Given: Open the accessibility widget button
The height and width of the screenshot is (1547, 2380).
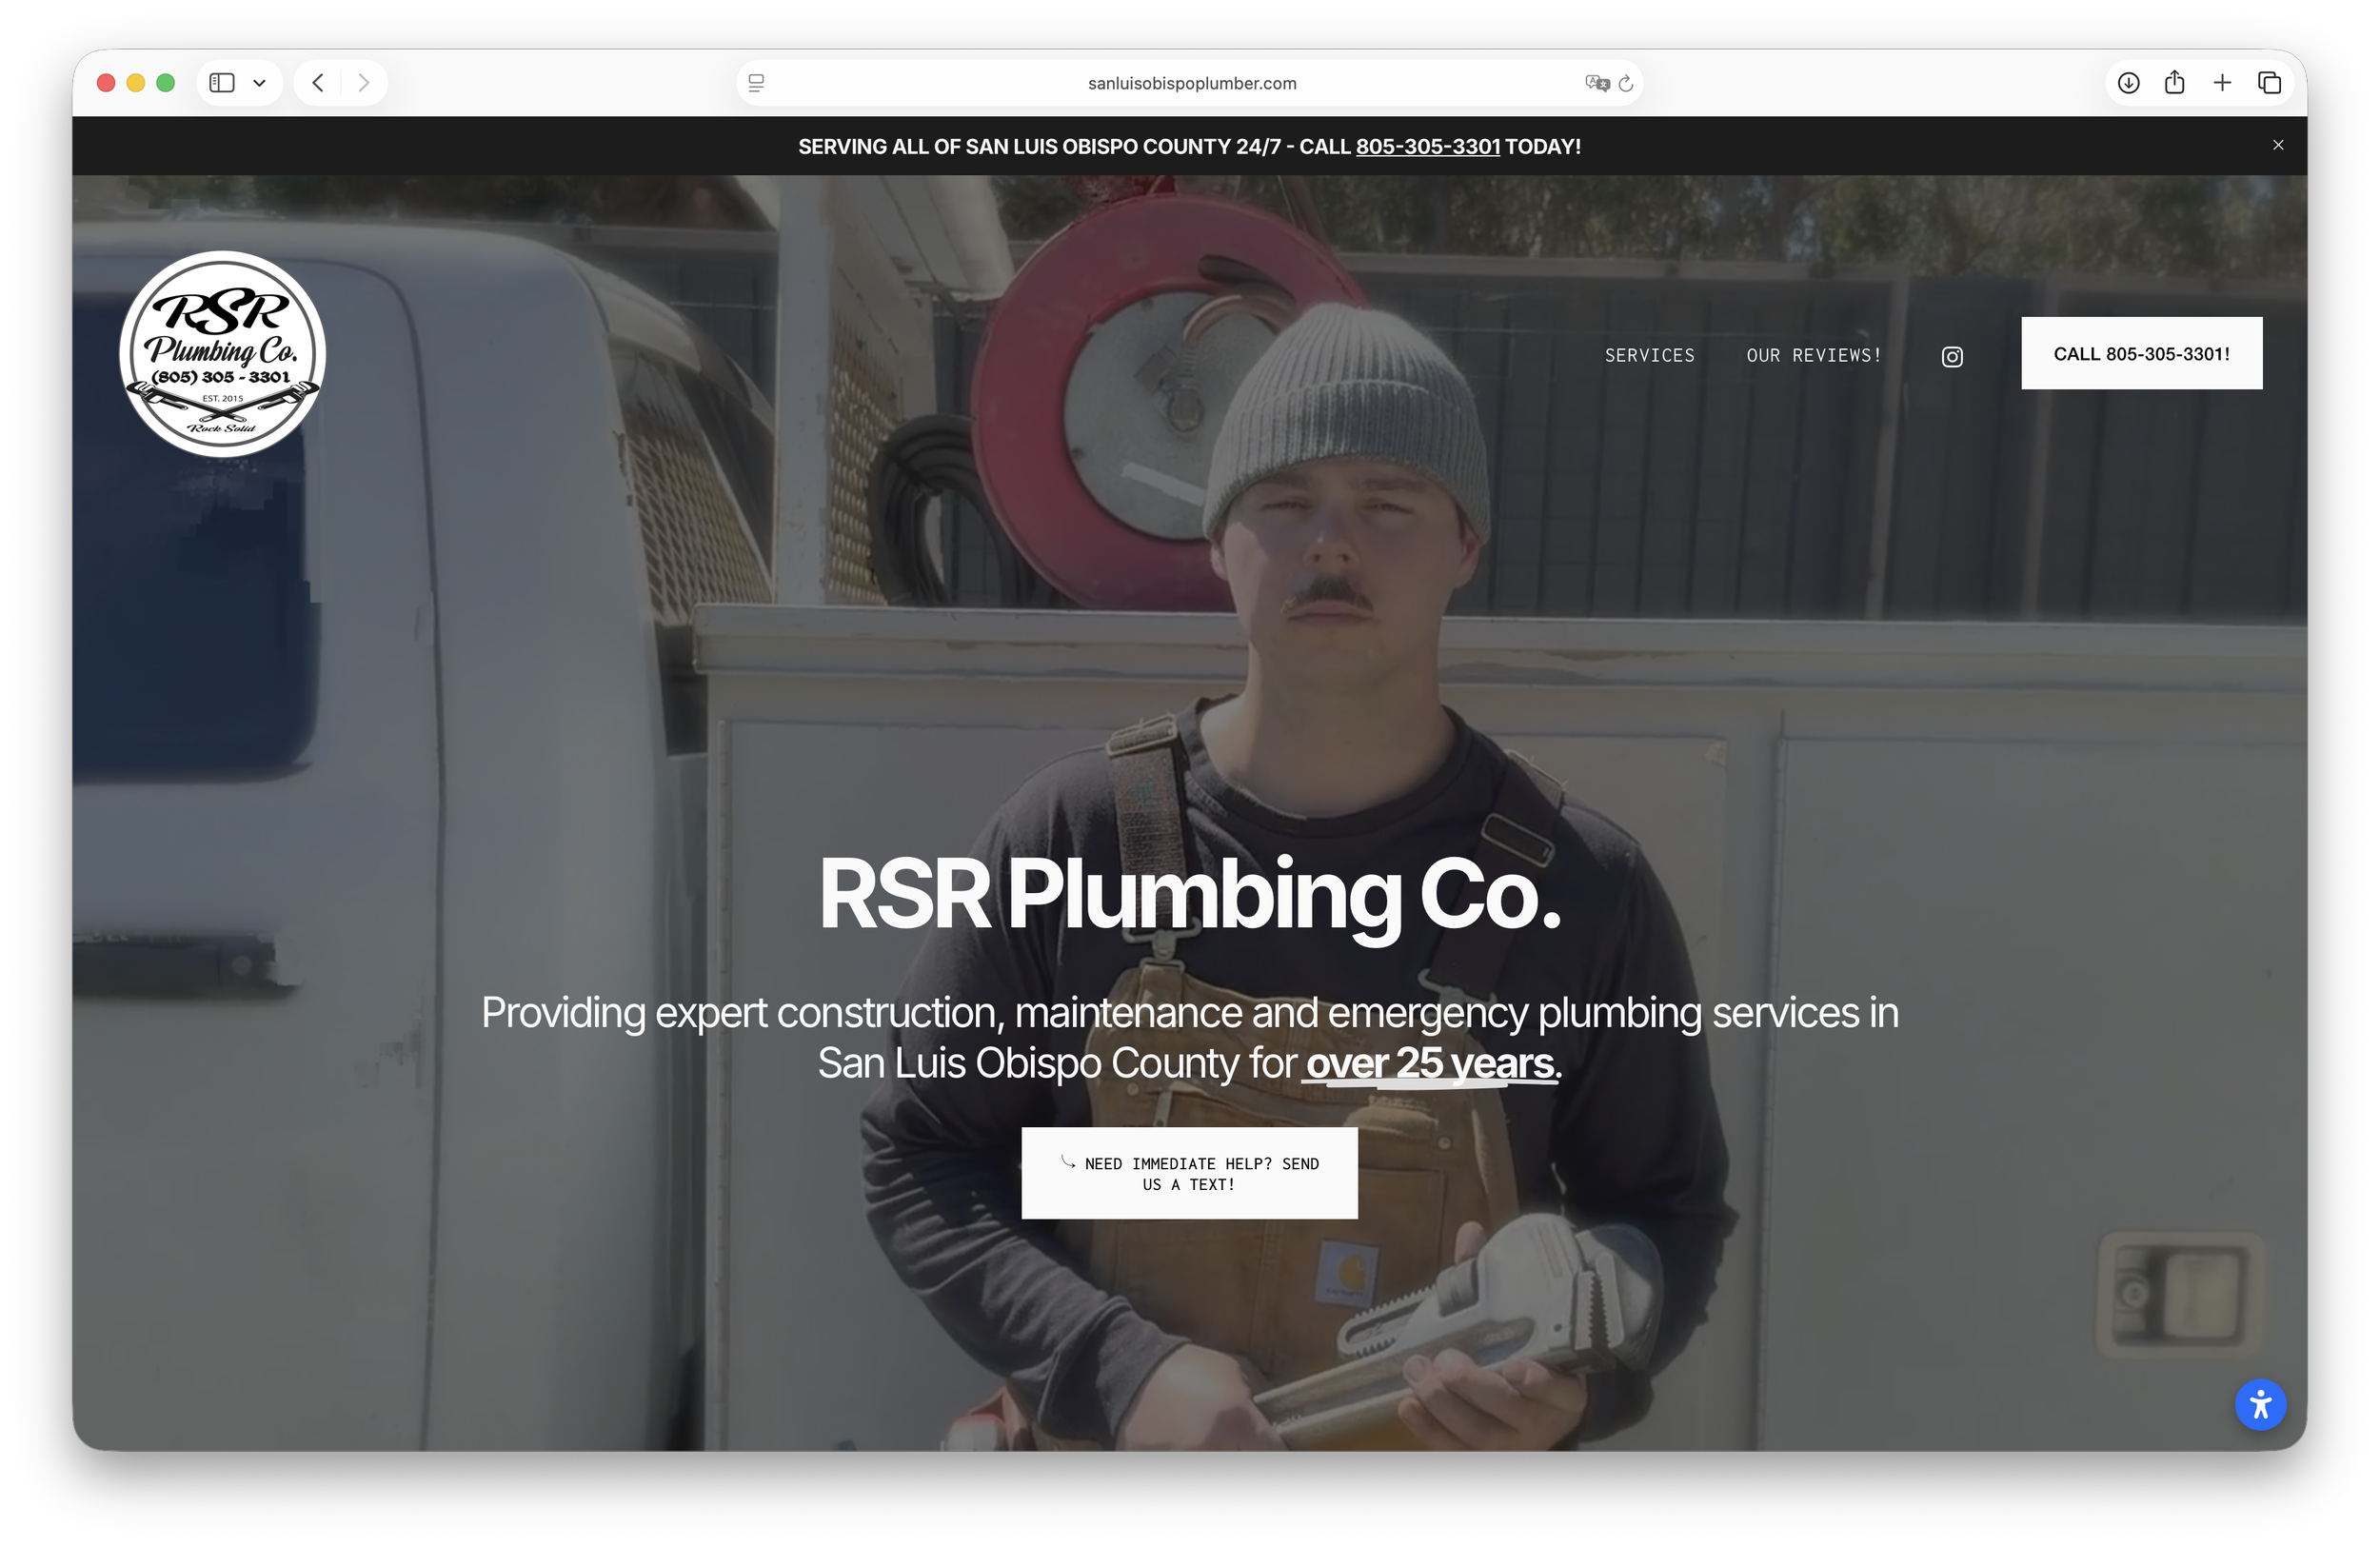Looking at the screenshot, I should [2260, 1405].
